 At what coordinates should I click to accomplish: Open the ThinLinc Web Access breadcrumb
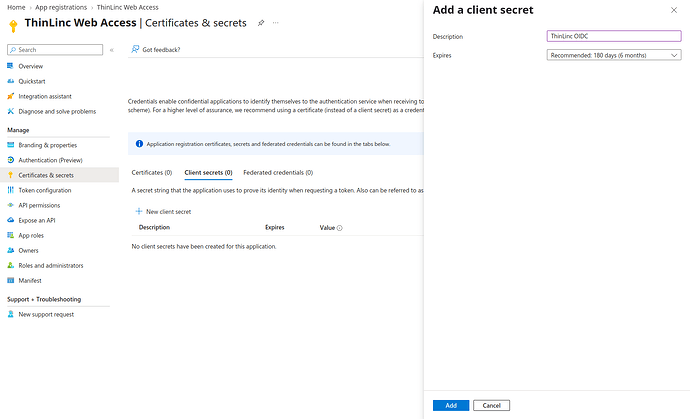(128, 7)
